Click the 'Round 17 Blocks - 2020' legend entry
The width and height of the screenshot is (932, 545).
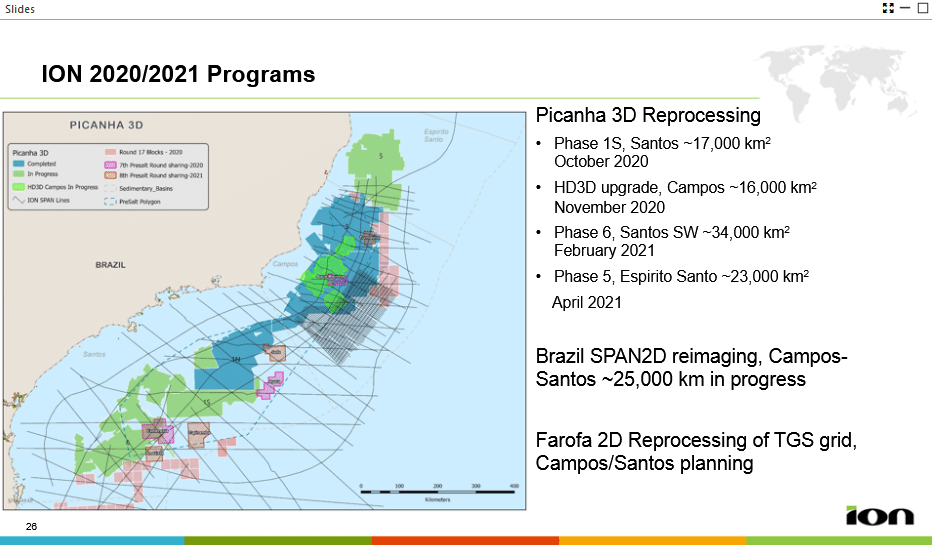[x=144, y=152]
